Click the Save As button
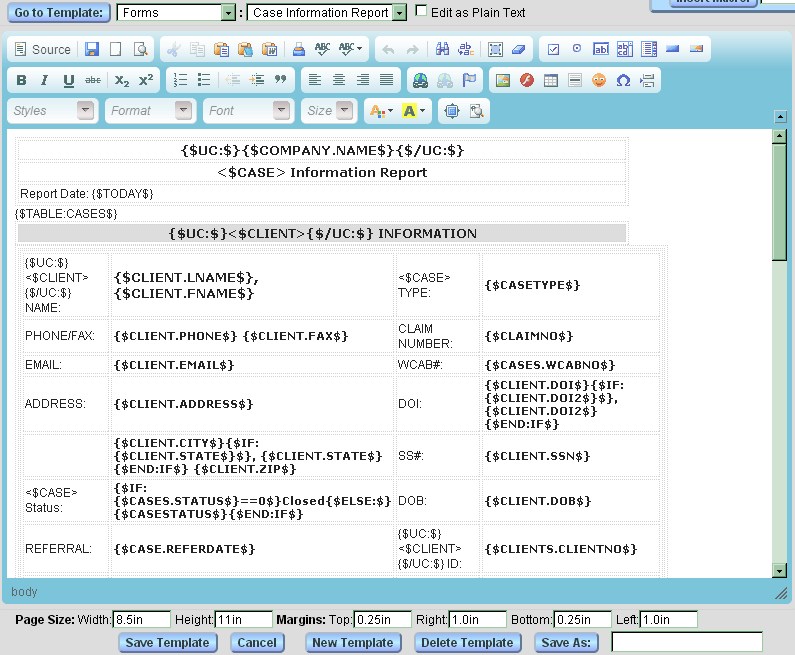 click(566, 643)
